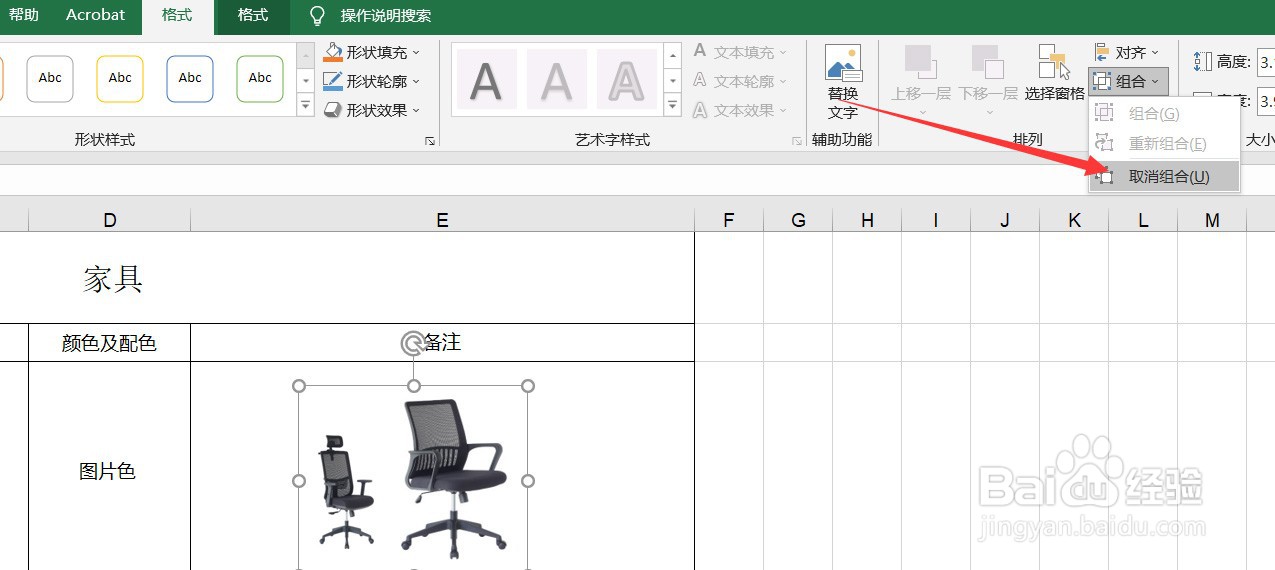
Task: Choose the light purple WordArt A style
Action: point(557,80)
